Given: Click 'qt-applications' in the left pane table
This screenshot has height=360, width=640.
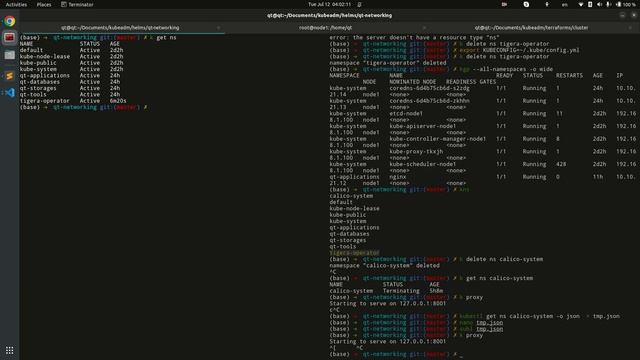Looking at the screenshot, I should click(44, 76).
